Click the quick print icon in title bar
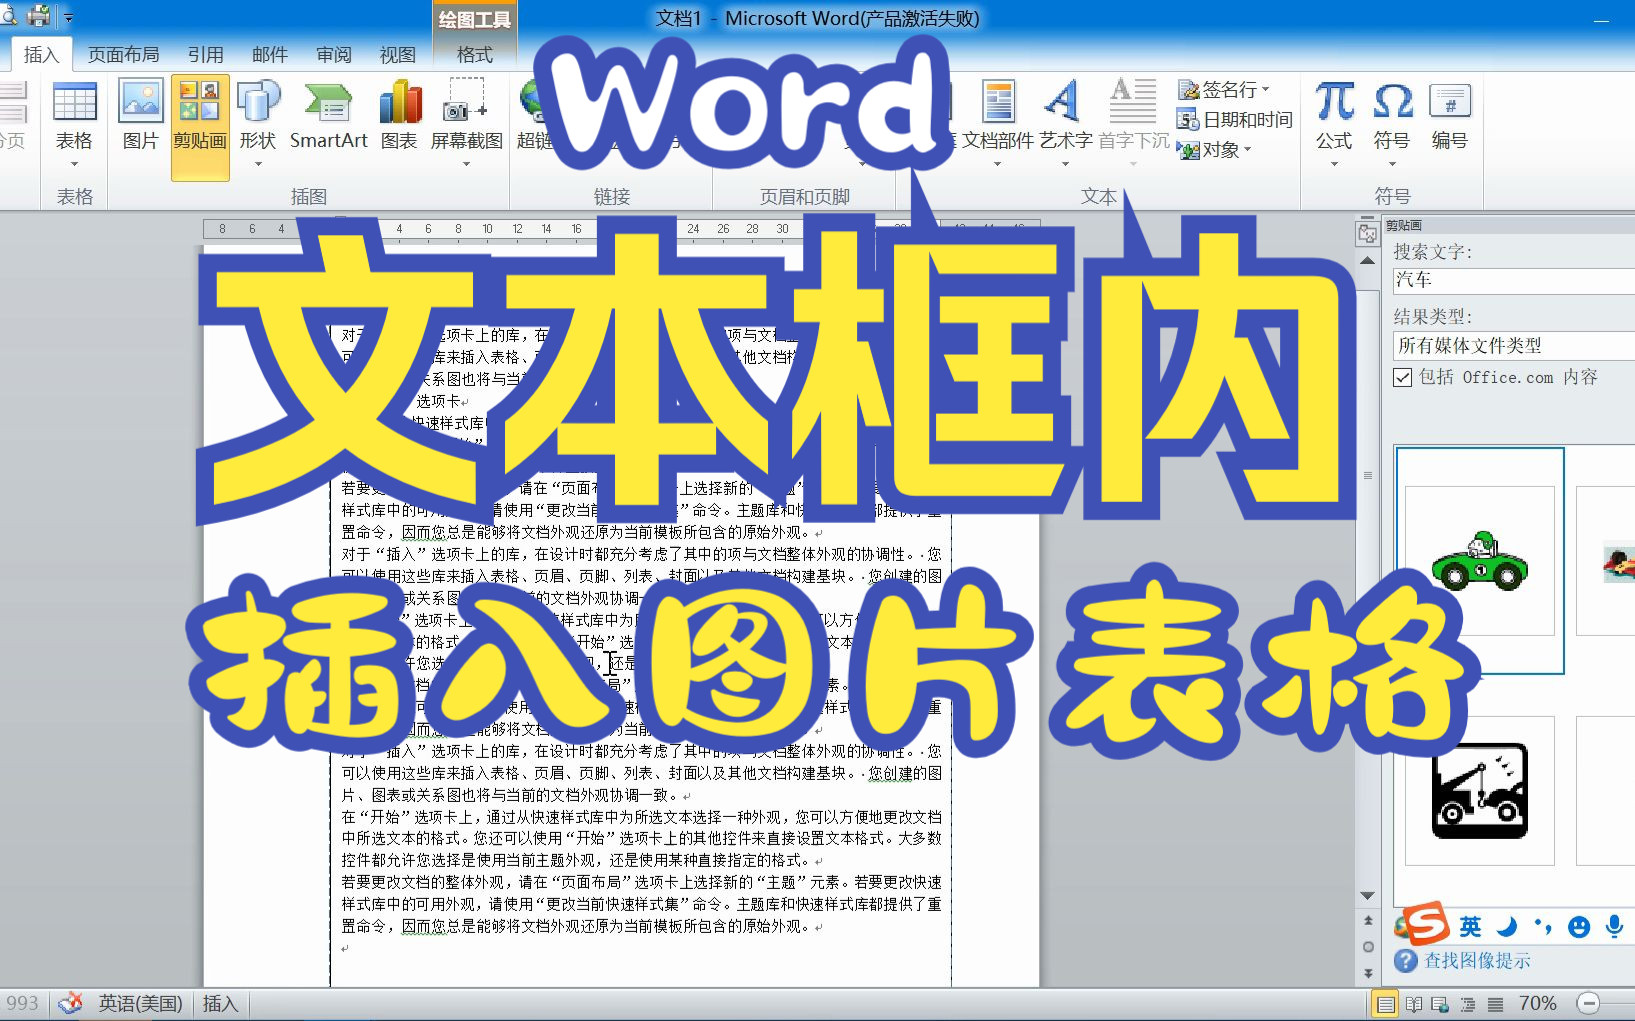Viewport: 1635px width, 1021px height. pos(39,16)
